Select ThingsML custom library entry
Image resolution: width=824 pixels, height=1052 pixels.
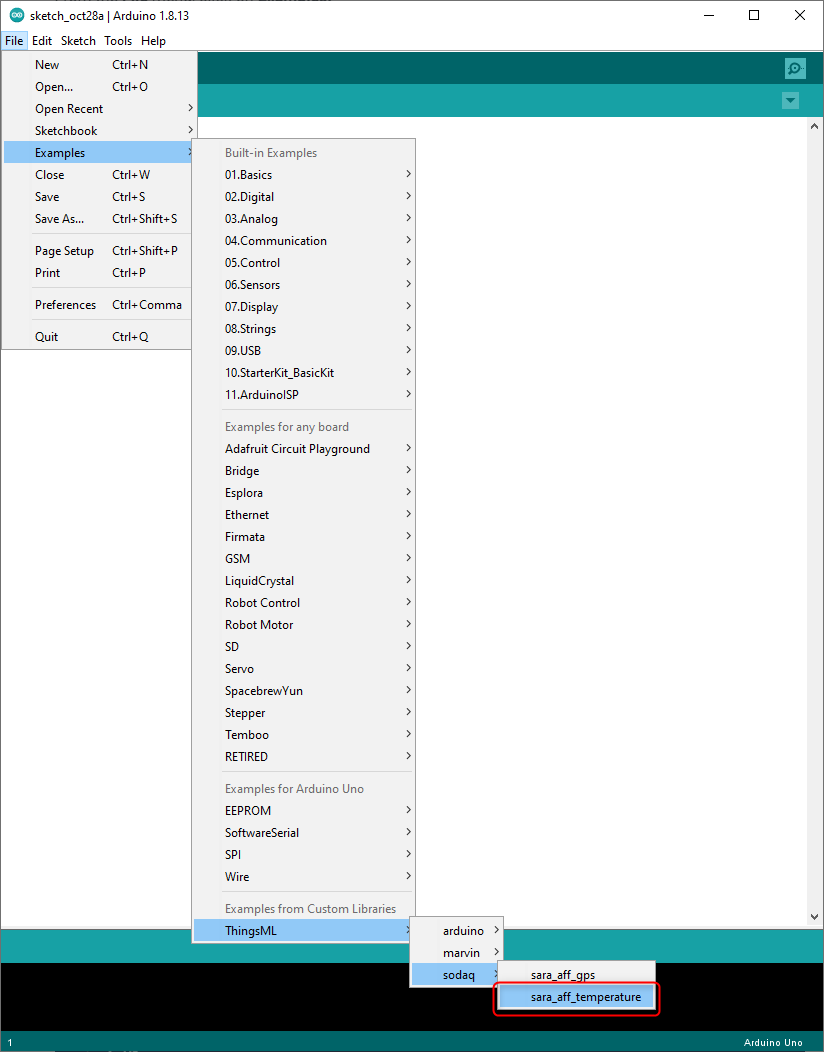click(303, 931)
